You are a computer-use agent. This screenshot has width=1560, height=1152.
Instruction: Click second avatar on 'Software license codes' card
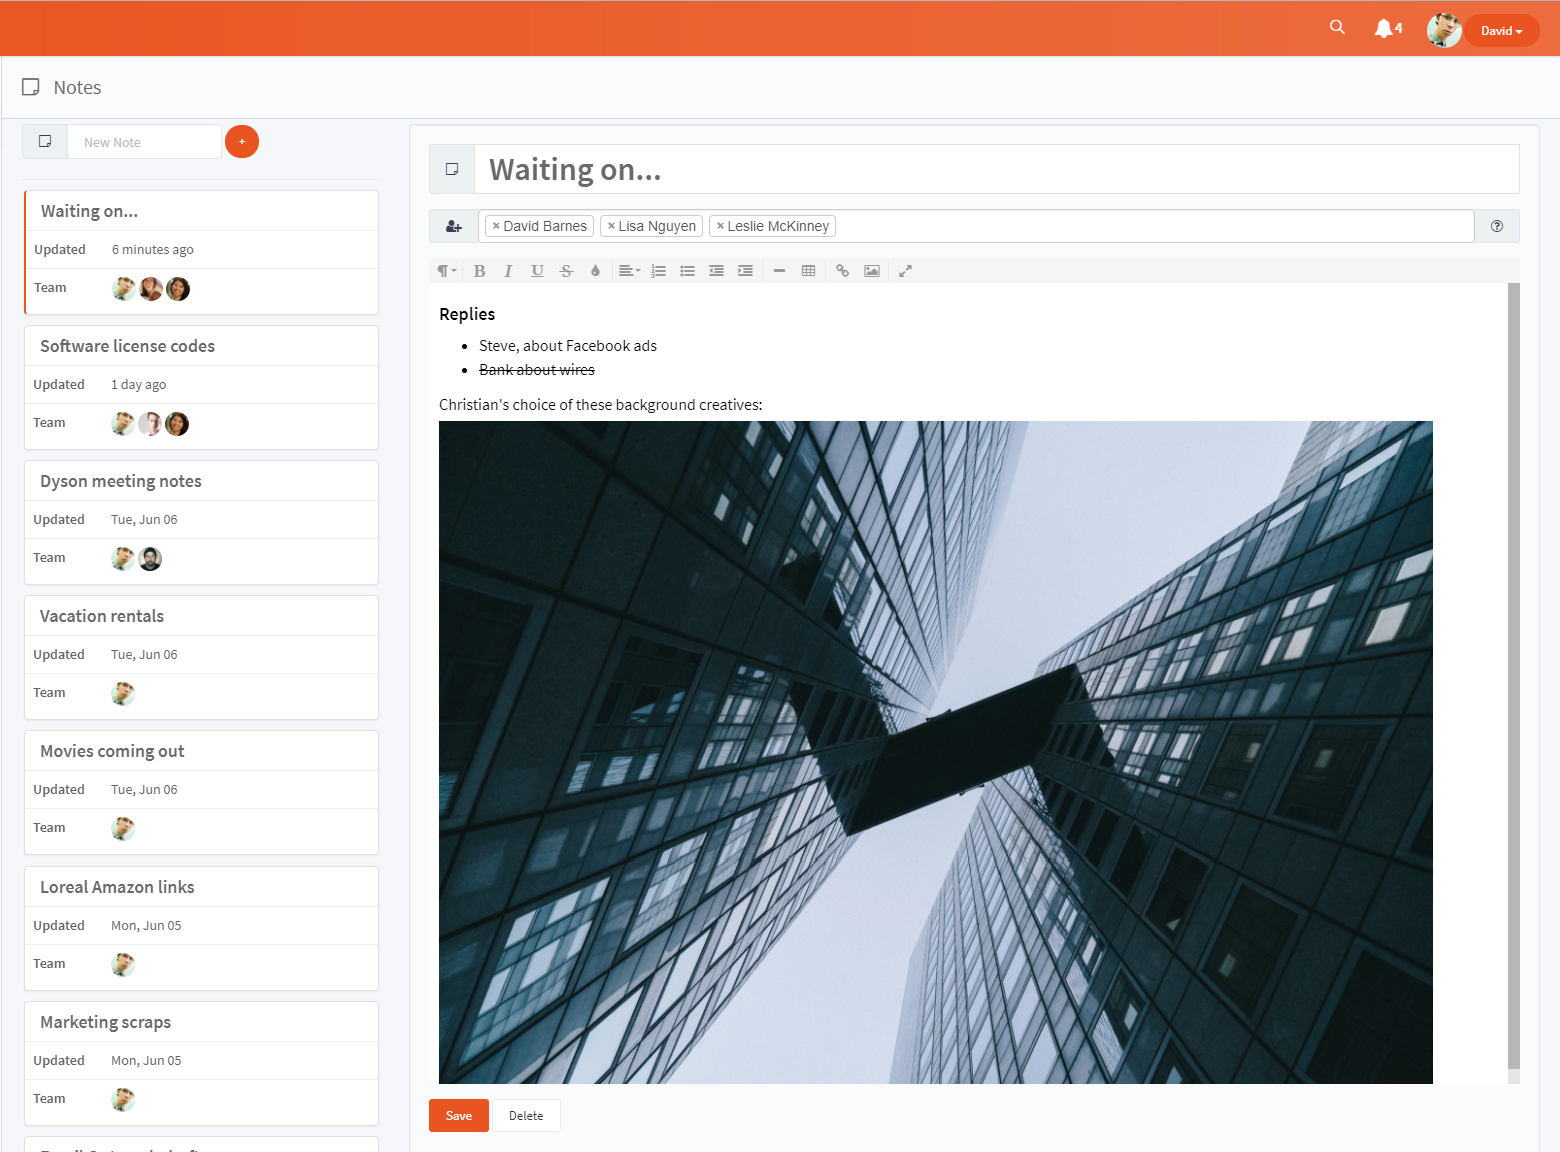tap(150, 424)
